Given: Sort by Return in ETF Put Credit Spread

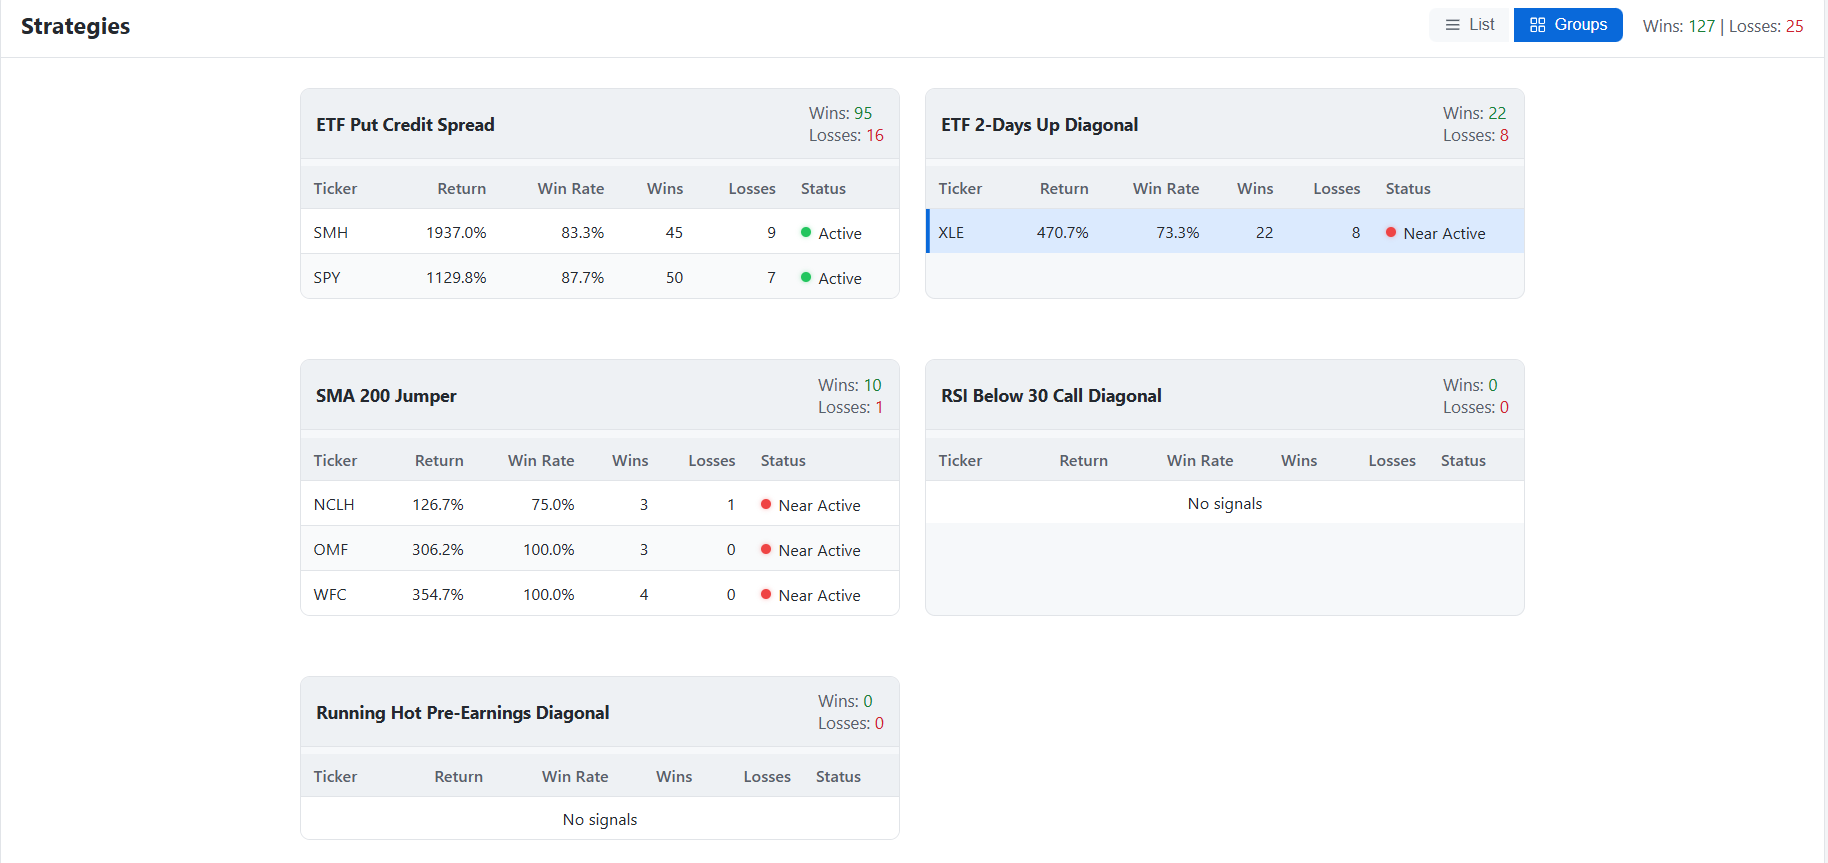Looking at the screenshot, I should 461,188.
